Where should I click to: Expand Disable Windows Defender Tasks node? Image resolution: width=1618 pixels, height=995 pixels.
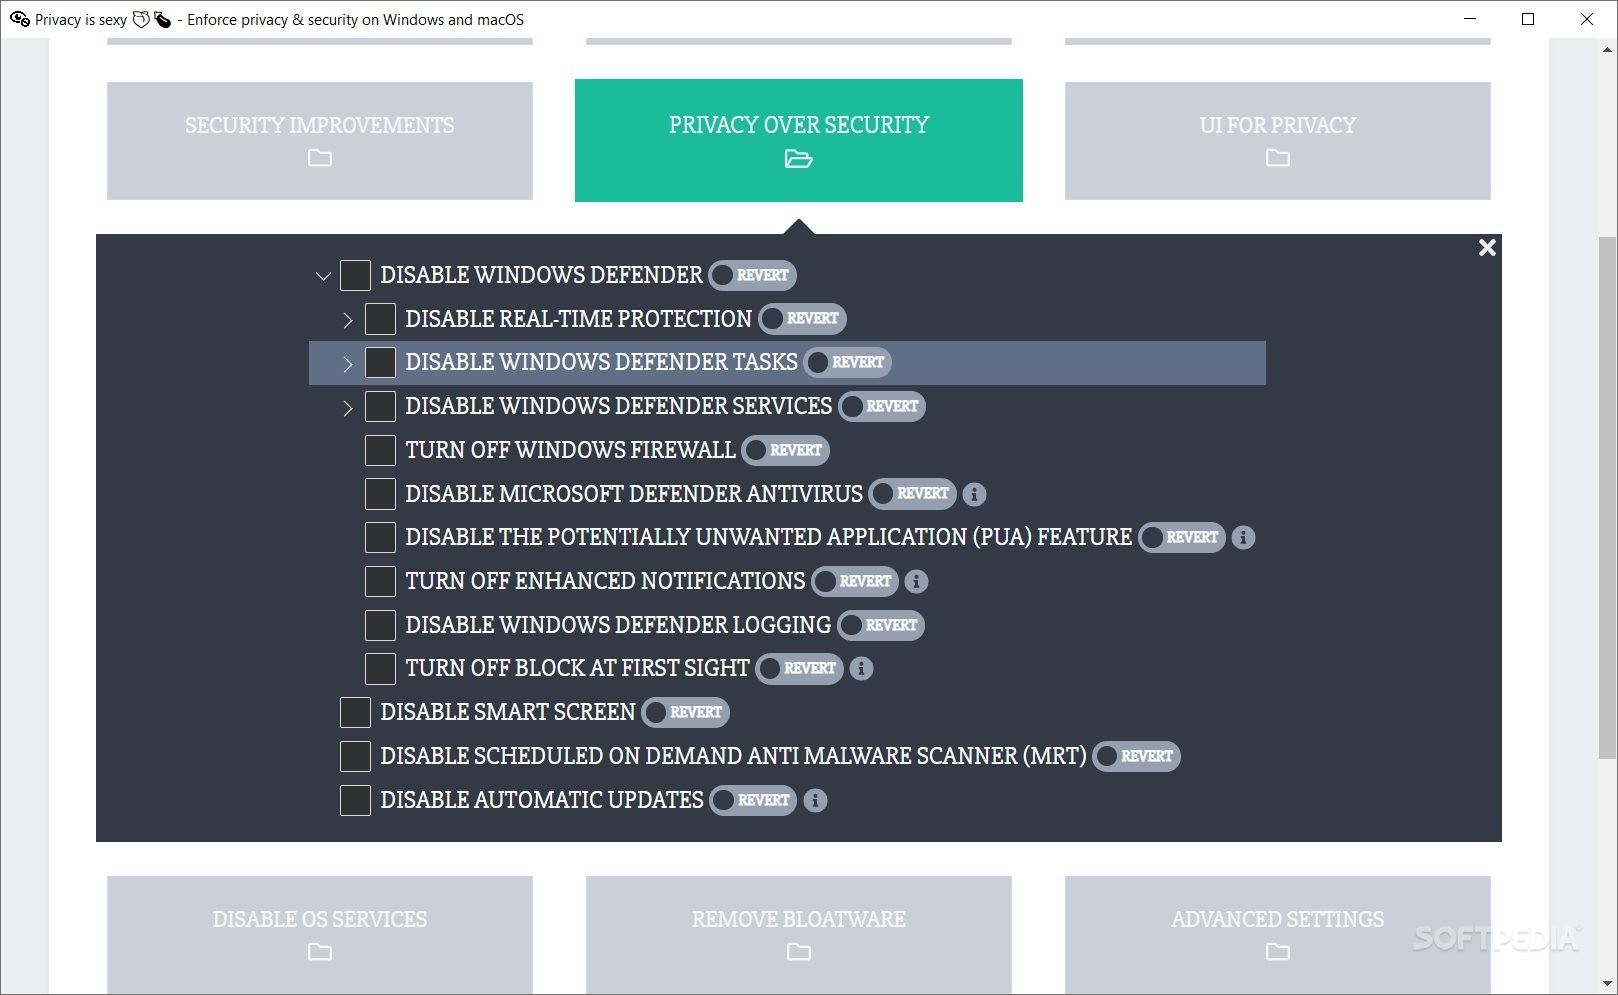(x=347, y=364)
